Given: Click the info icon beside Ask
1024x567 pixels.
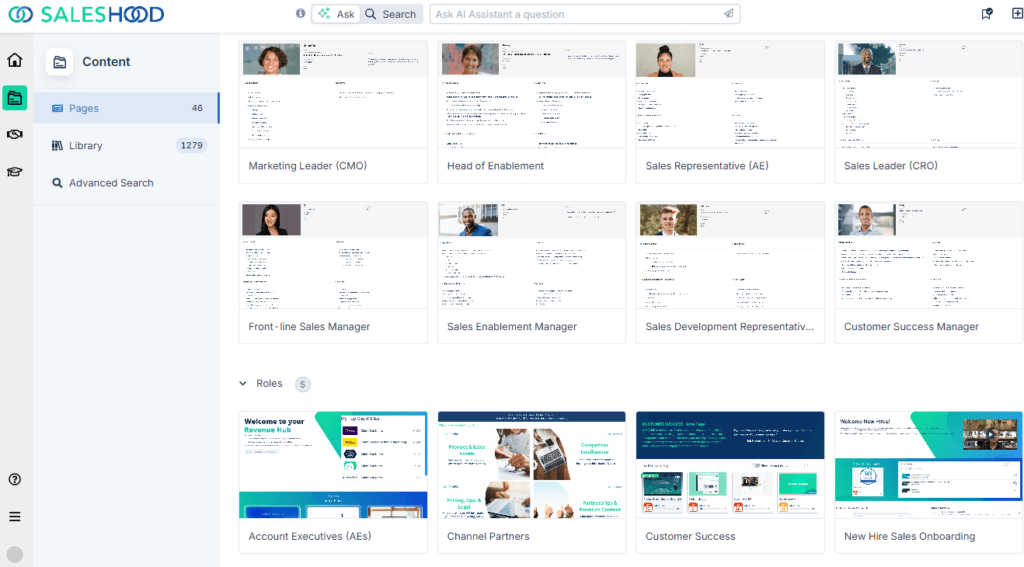Looking at the screenshot, I should (300, 14).
